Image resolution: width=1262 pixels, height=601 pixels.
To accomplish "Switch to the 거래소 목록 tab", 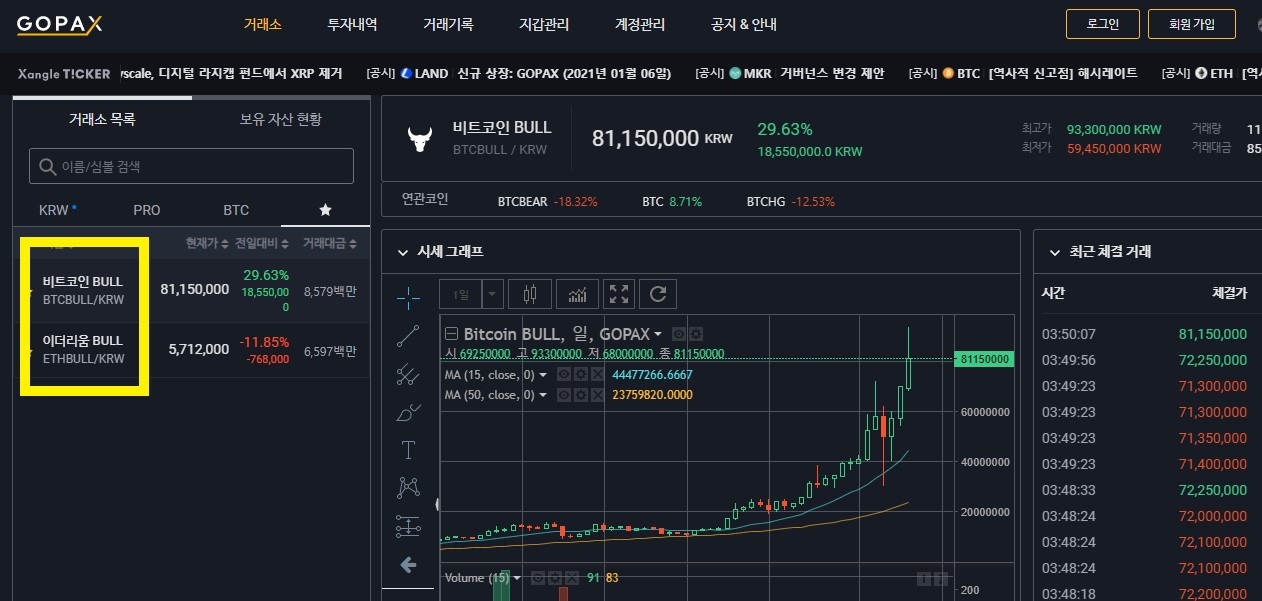I will pos(102,119).
